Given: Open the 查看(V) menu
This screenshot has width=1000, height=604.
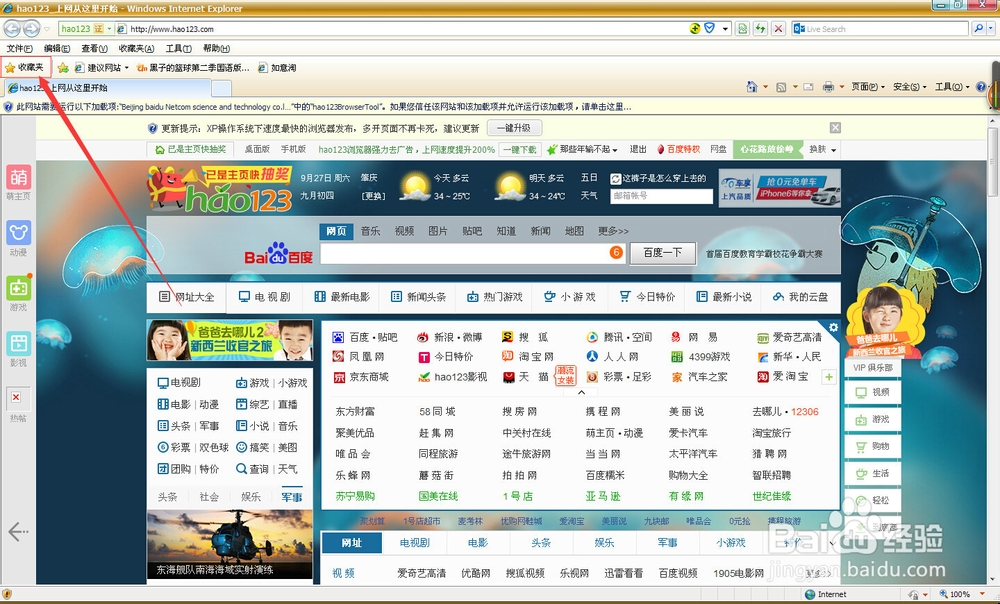Looking at the screenshot, I should pyautogui.click(x=94, y=48).
